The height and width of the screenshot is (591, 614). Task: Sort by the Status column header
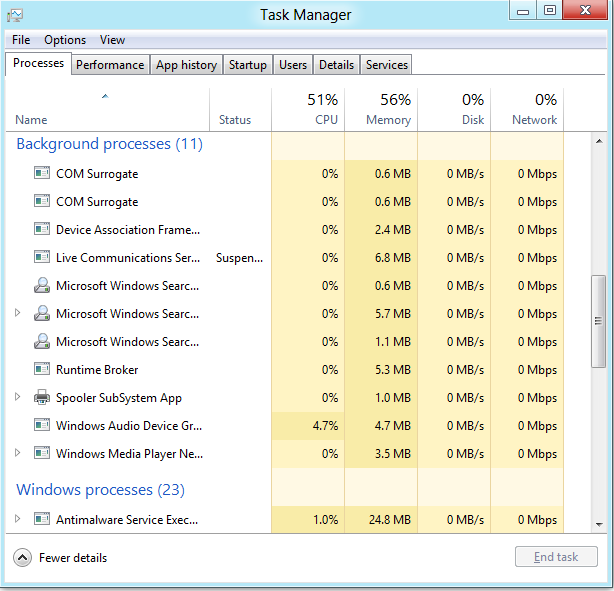point(240,110)
